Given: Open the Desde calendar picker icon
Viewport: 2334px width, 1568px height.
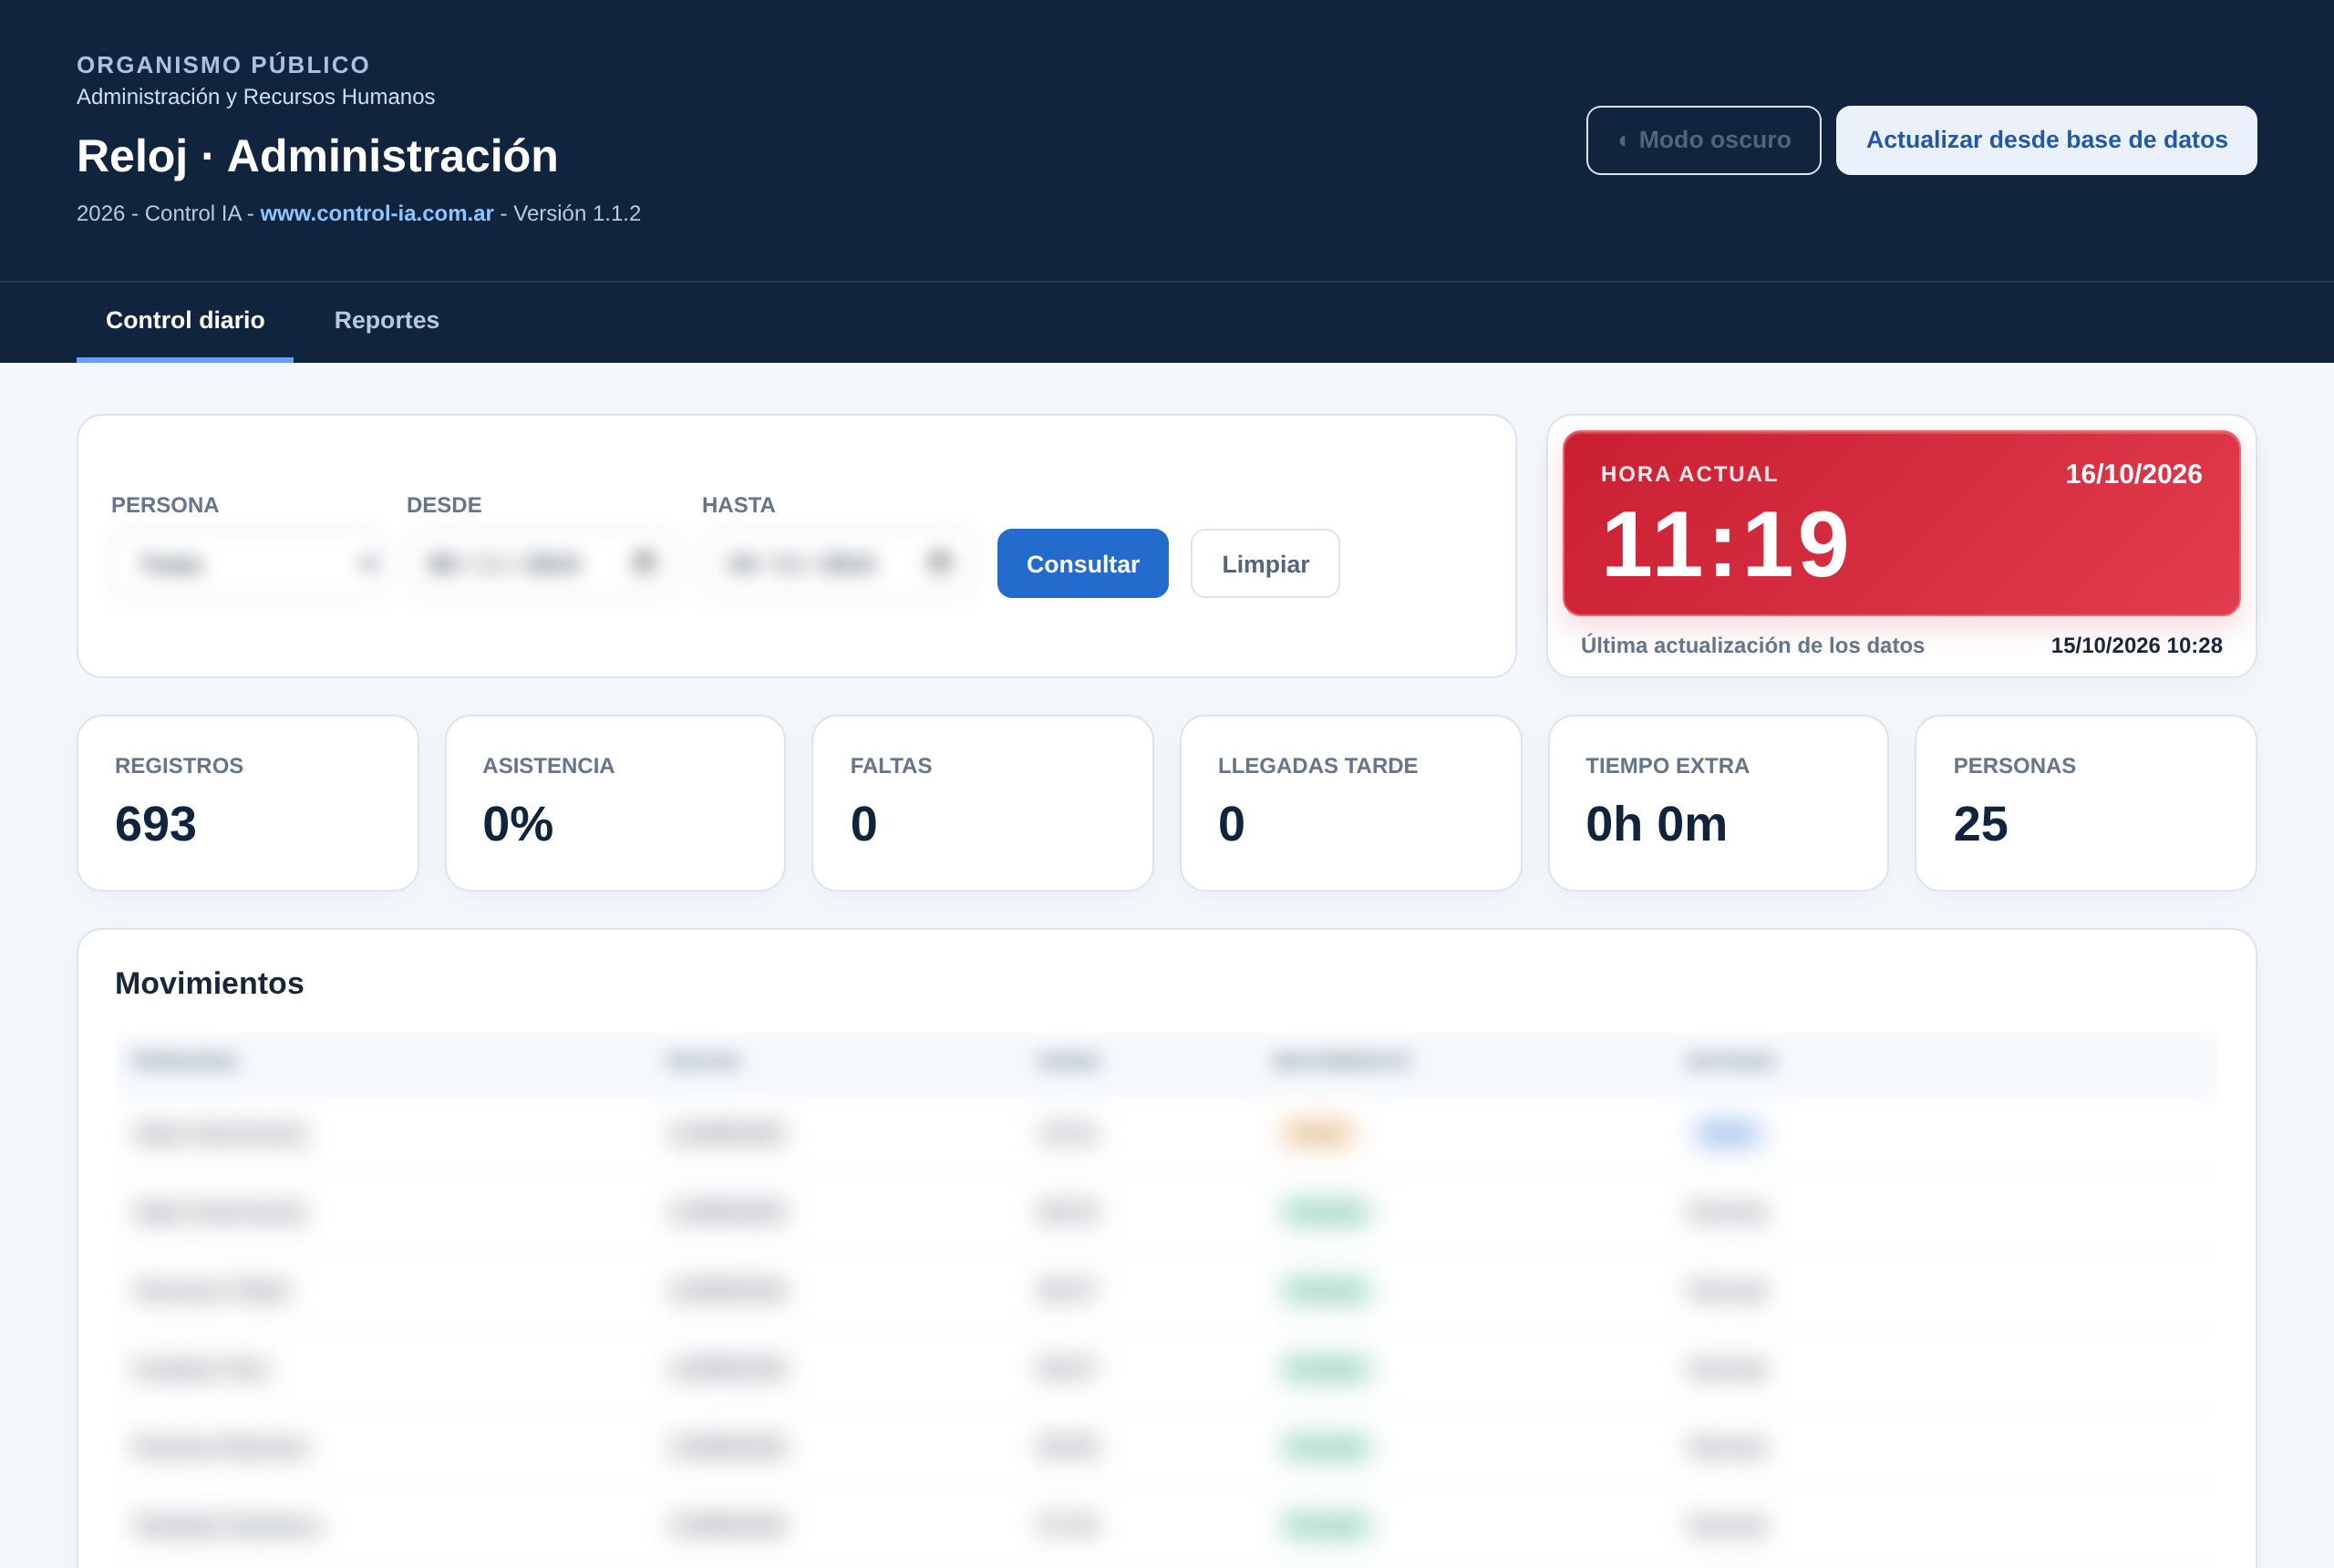Looking at the screenshot, I should coord(644,563).
